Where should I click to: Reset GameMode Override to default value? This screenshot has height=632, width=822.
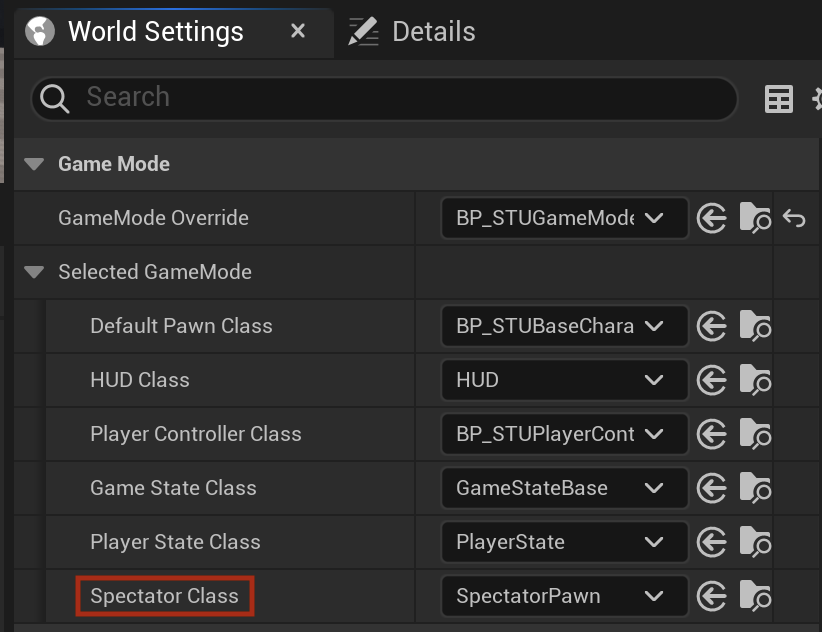pyautogui.click(x=794, y=218)
